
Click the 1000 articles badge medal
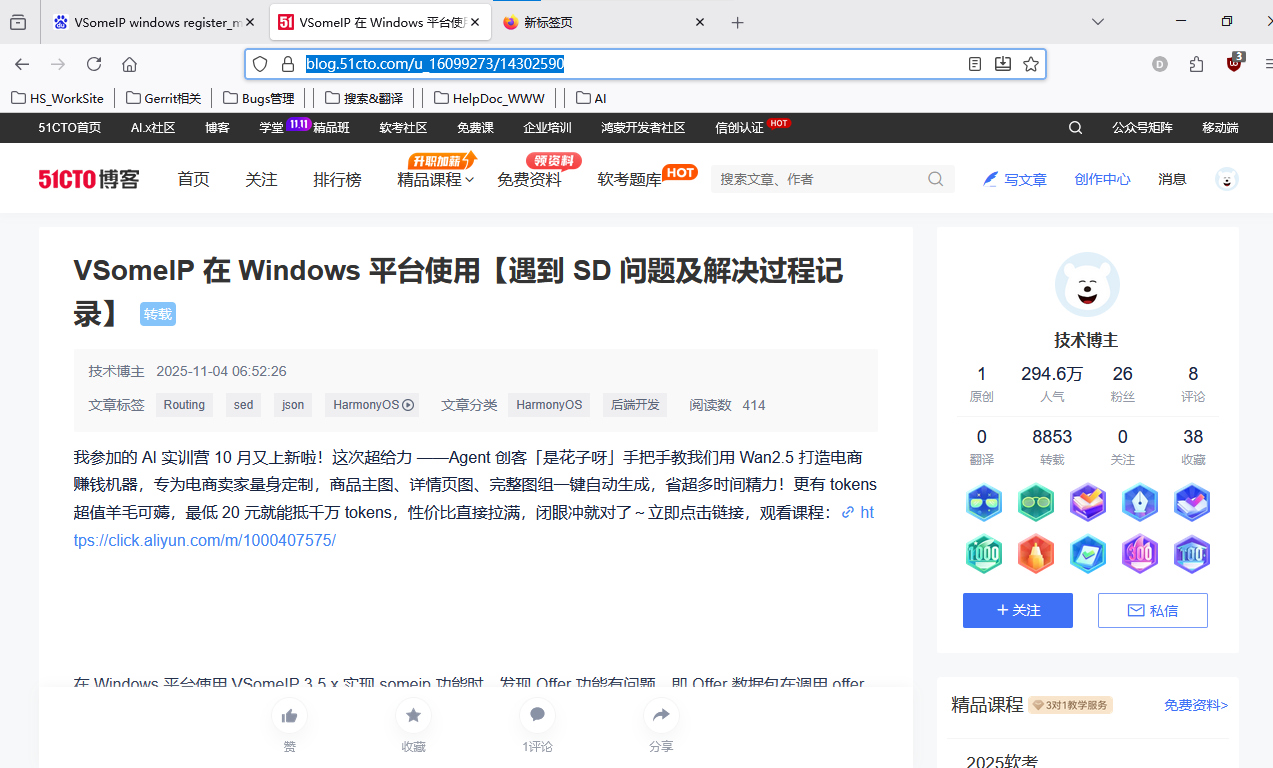coord(984,555)
